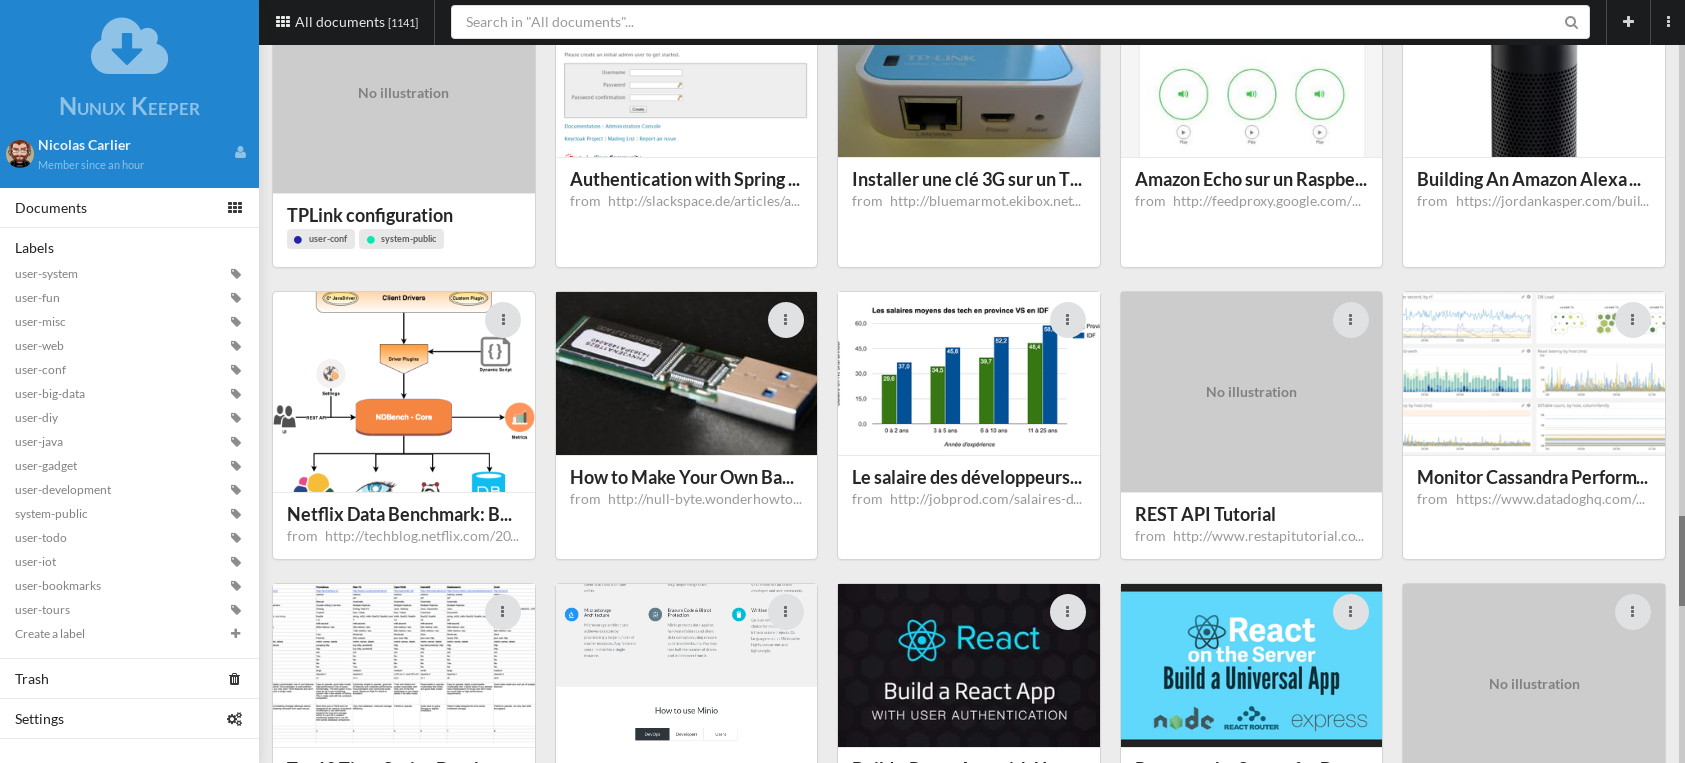Open the Trash section
Screen dimensions: 1685x763
129,679
